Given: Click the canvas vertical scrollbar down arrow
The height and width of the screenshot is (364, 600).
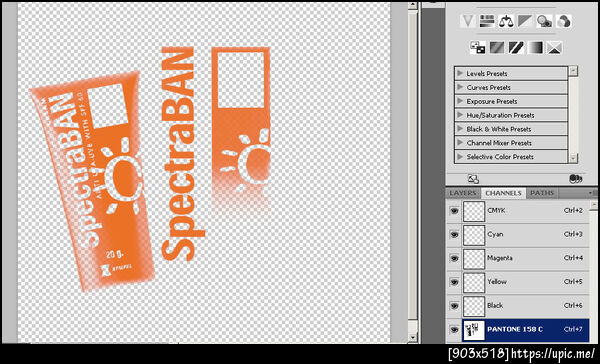Looking at the screenshot, I should 412,337.
